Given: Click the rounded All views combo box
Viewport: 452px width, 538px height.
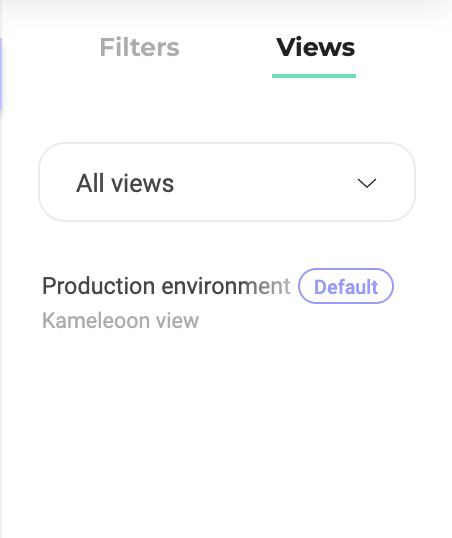Looking at the screenshot, I should [227, 182].
